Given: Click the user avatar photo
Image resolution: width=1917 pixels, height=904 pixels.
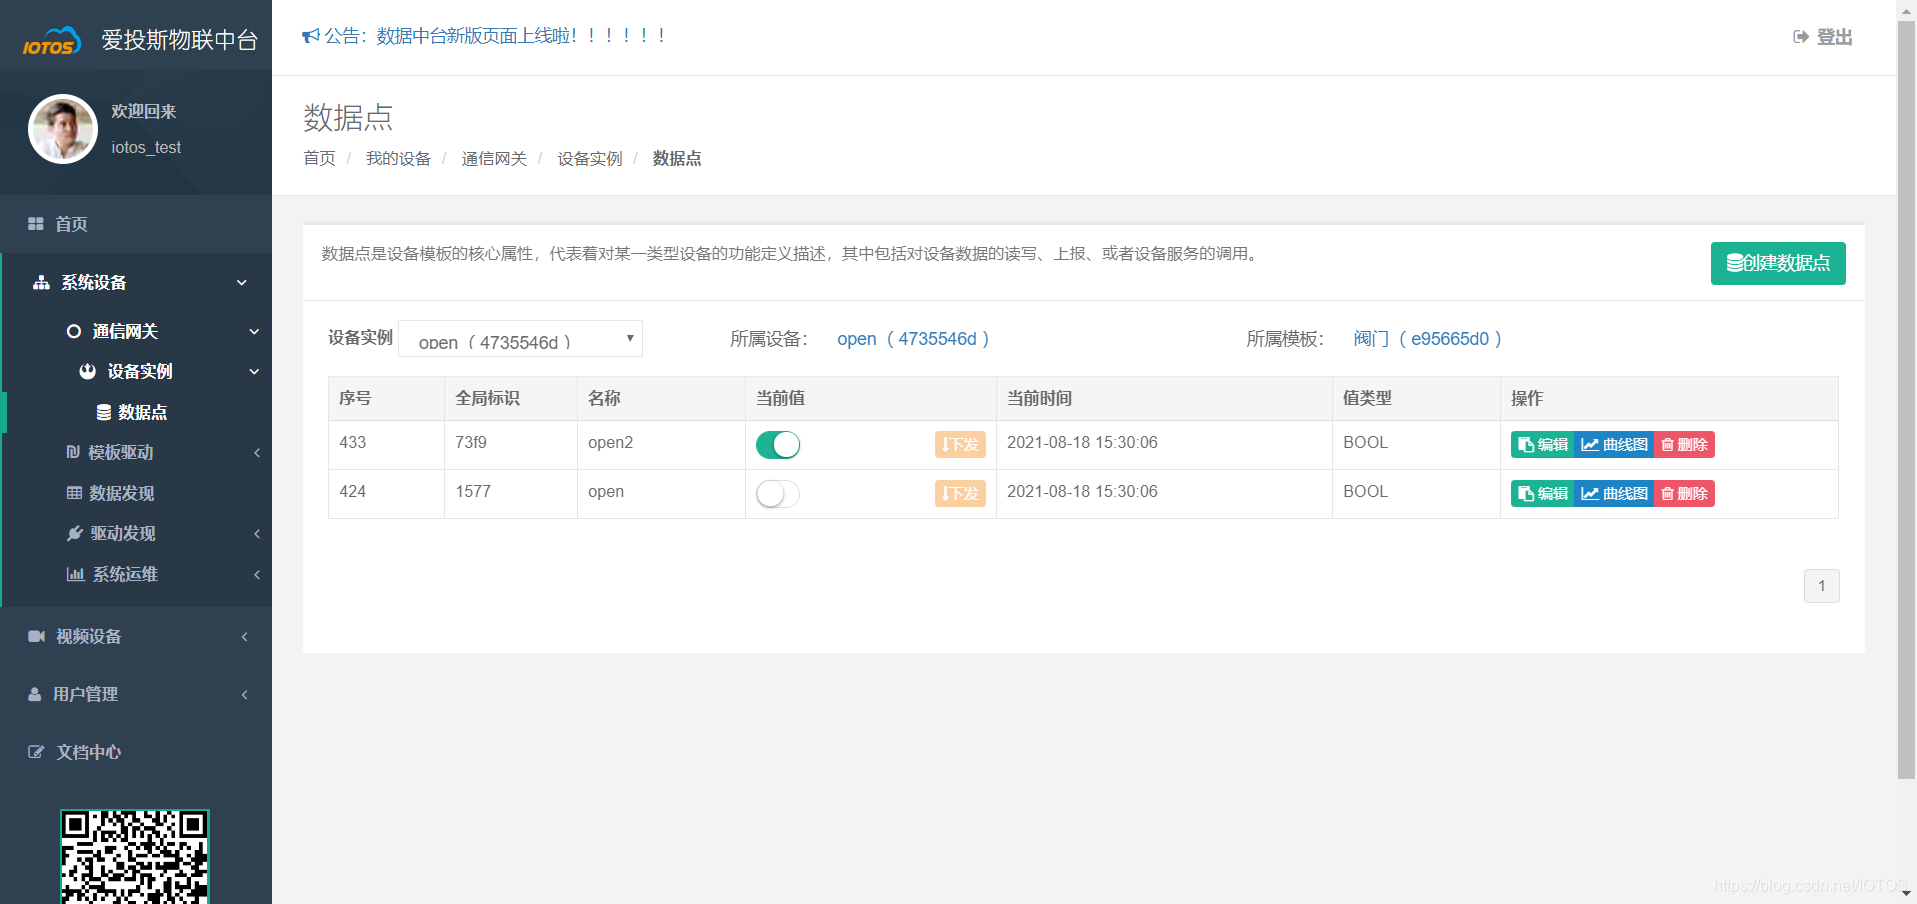Looking at the screenshot, I should pyautogui.click(x=62, y=129).
